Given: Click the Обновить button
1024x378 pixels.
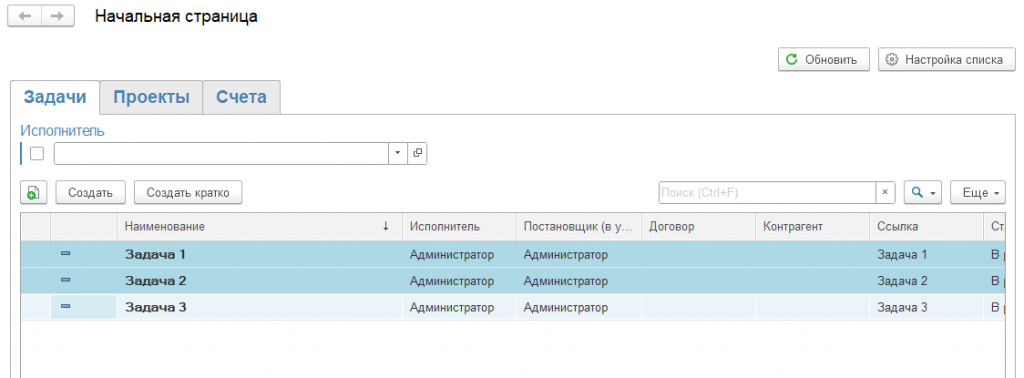Looking at the screenshot, I should 824,59.
